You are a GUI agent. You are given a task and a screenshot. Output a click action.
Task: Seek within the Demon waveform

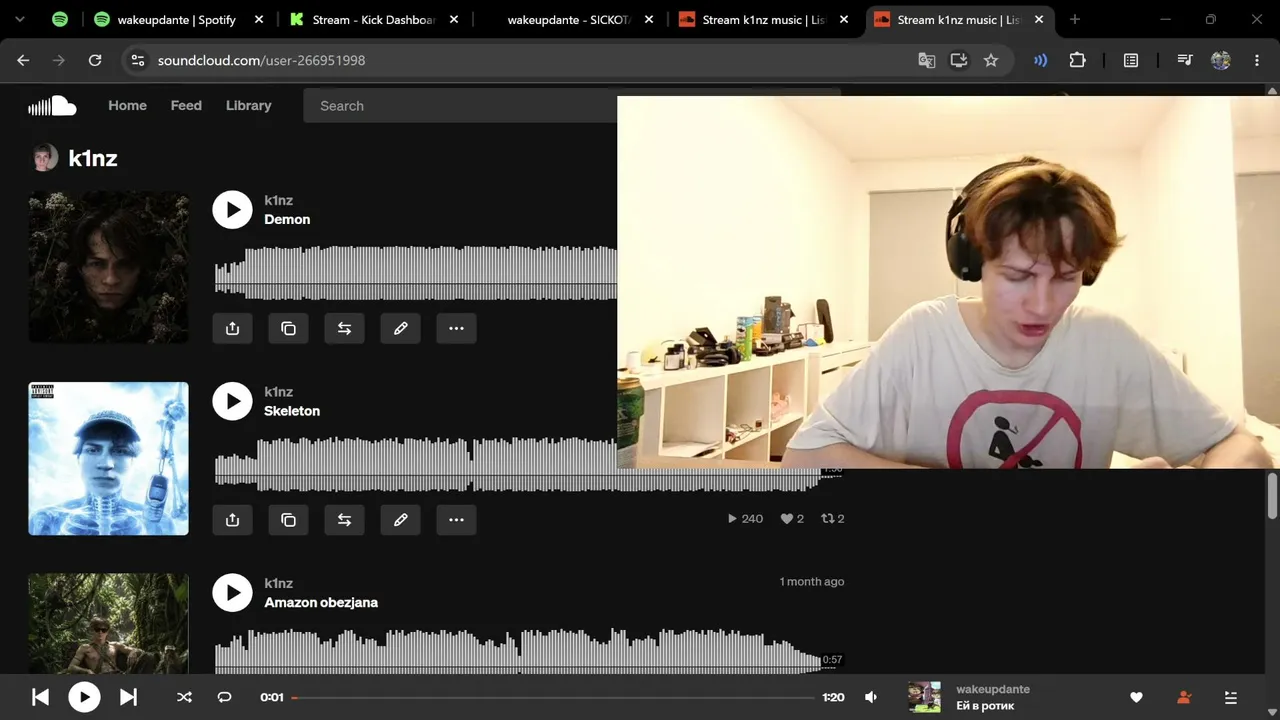coord(415,273)
